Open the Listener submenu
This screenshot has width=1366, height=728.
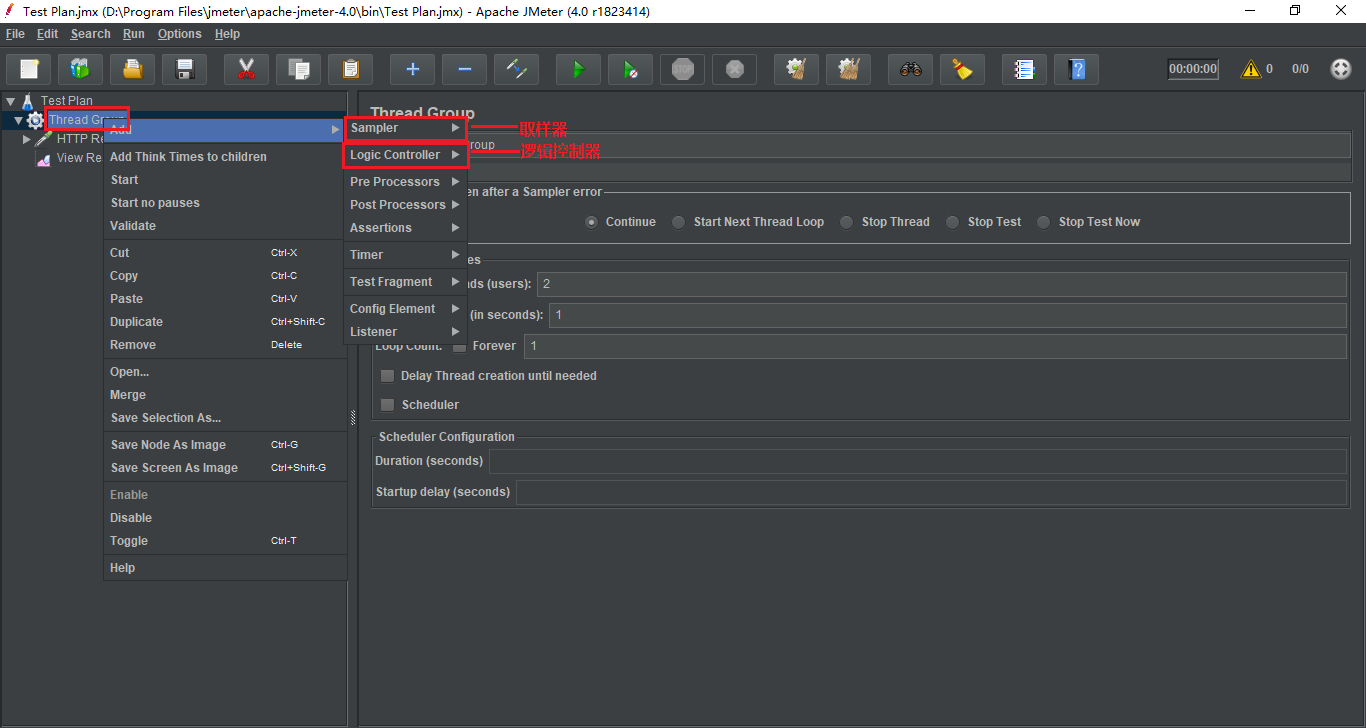(405, 332)
